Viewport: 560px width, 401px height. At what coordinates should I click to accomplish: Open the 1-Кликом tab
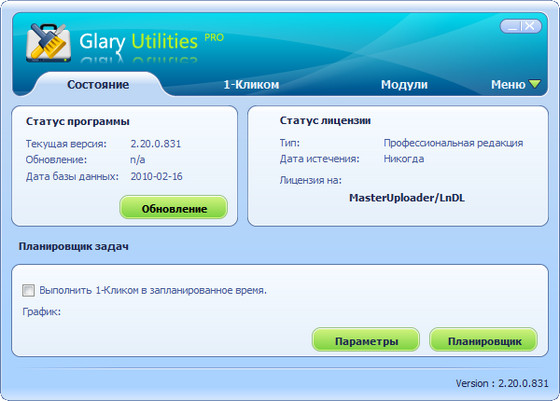click(251, 85)
